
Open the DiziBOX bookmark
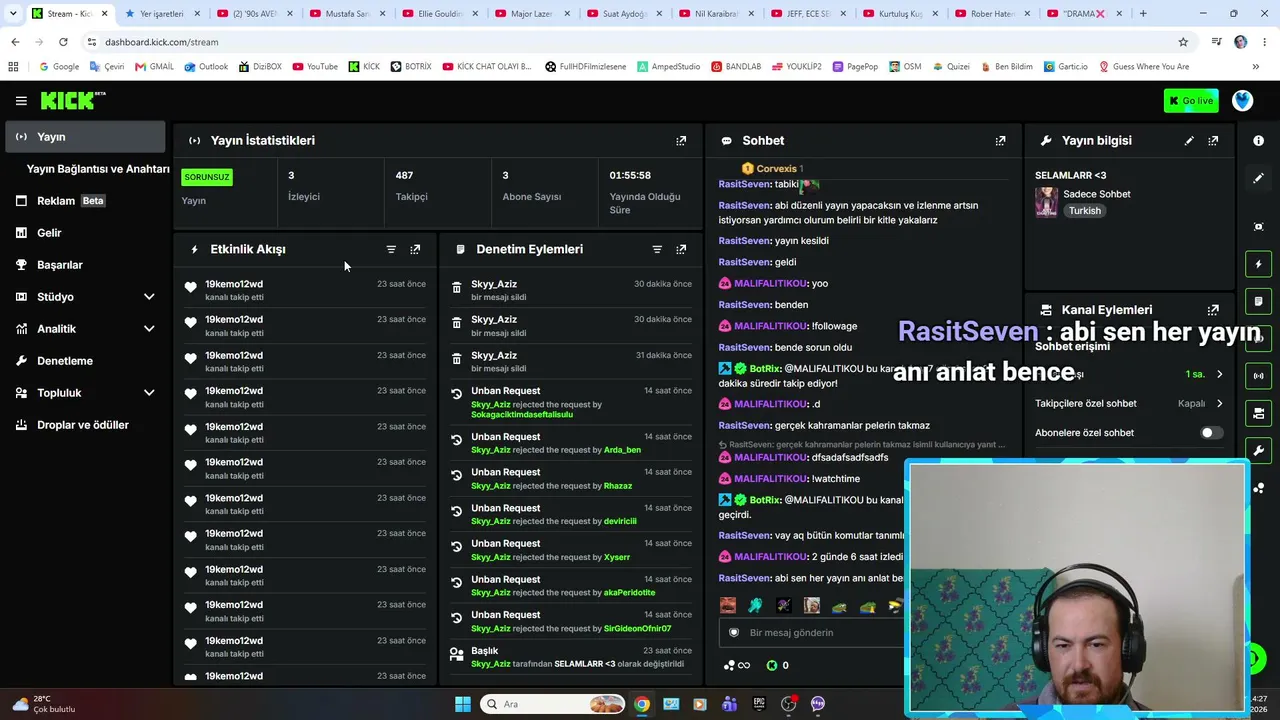click(260, 67)
